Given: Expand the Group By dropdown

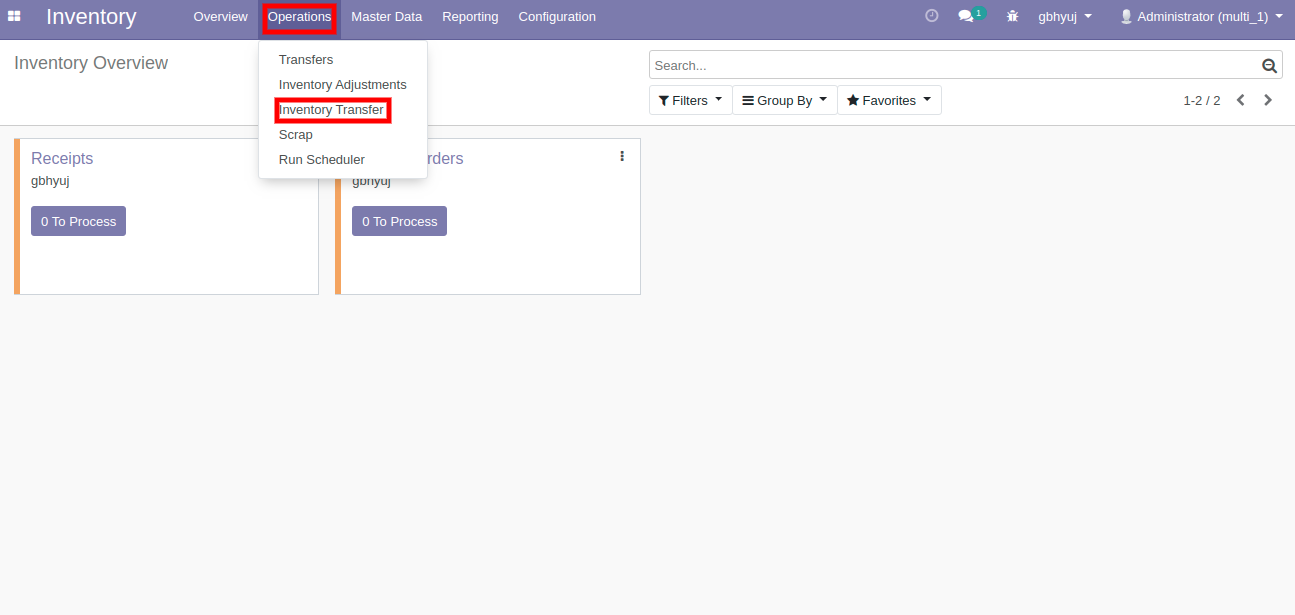Looking at the screenshot, I should (784, 100).
